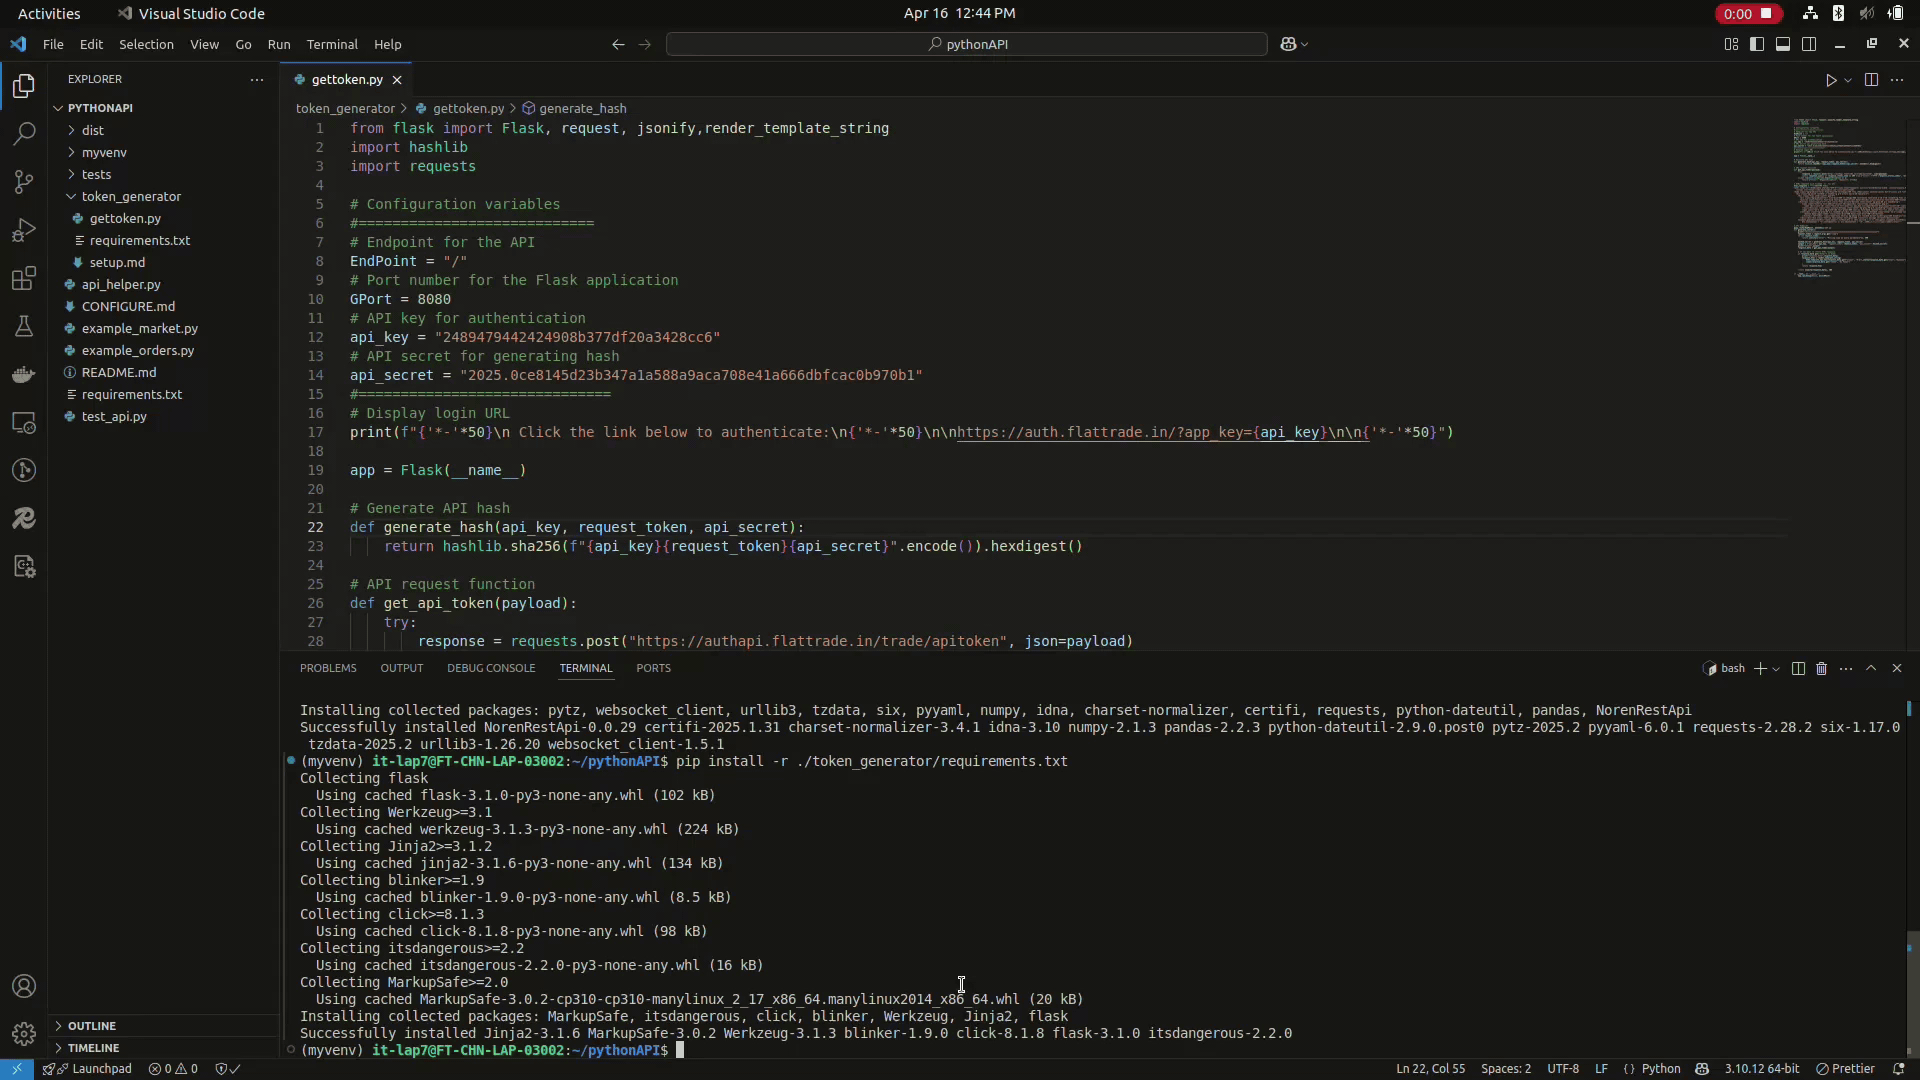This screenshot has width=1920, height=1080.
Task: Expand the dist folder
Action: (x=93, y=130)
